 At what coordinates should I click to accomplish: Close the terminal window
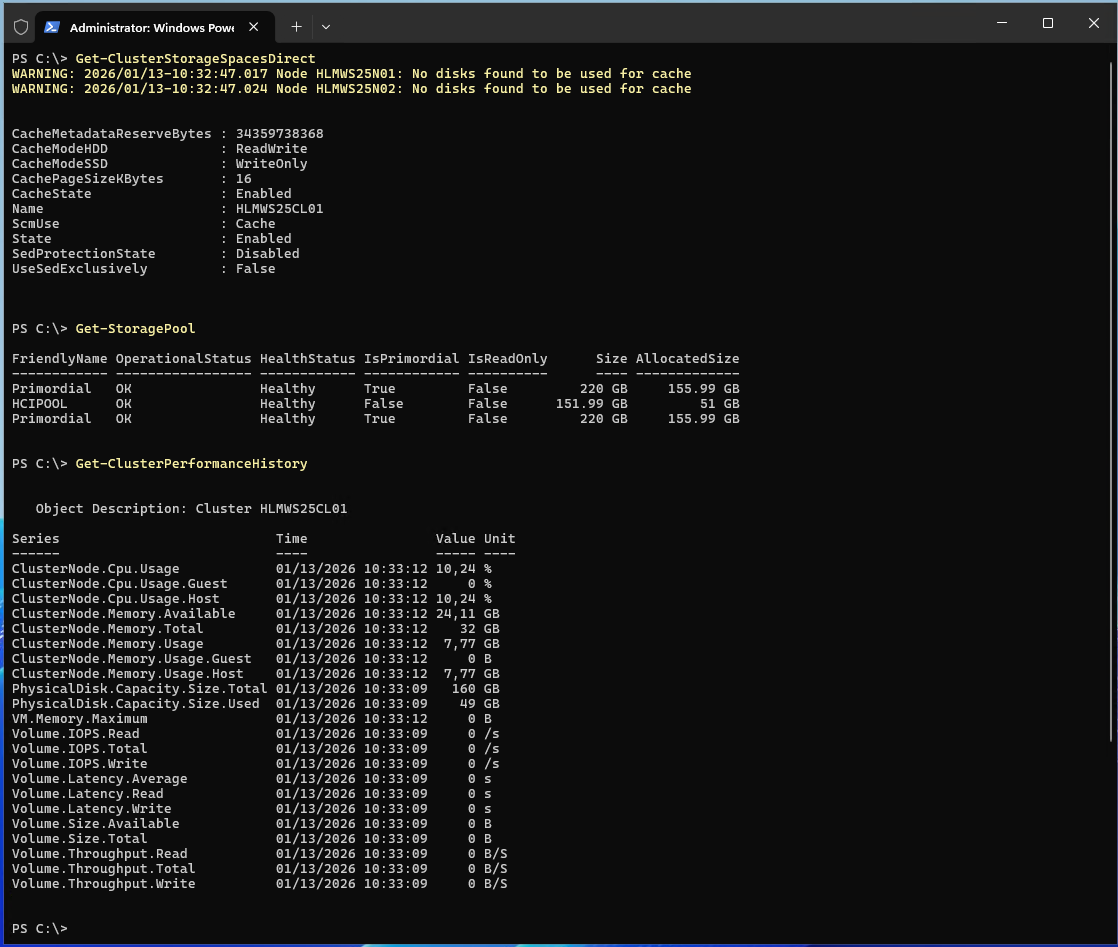click(x=1093, y=23)
